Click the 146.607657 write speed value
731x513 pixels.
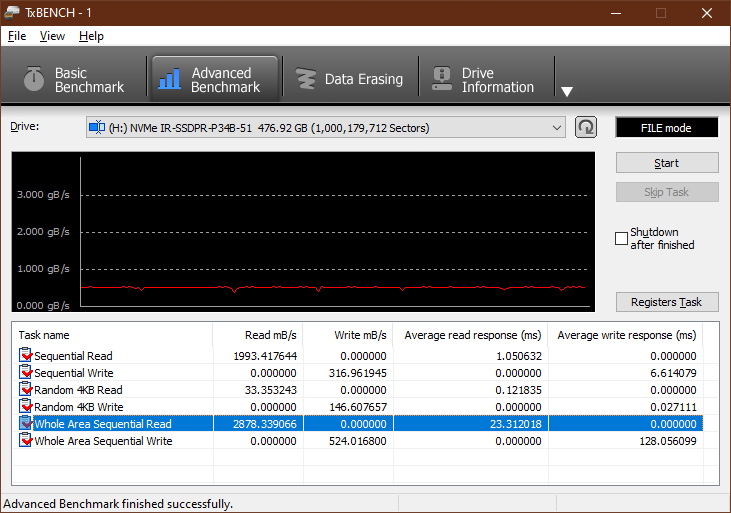pyautogui.click(x=358, y=407)
